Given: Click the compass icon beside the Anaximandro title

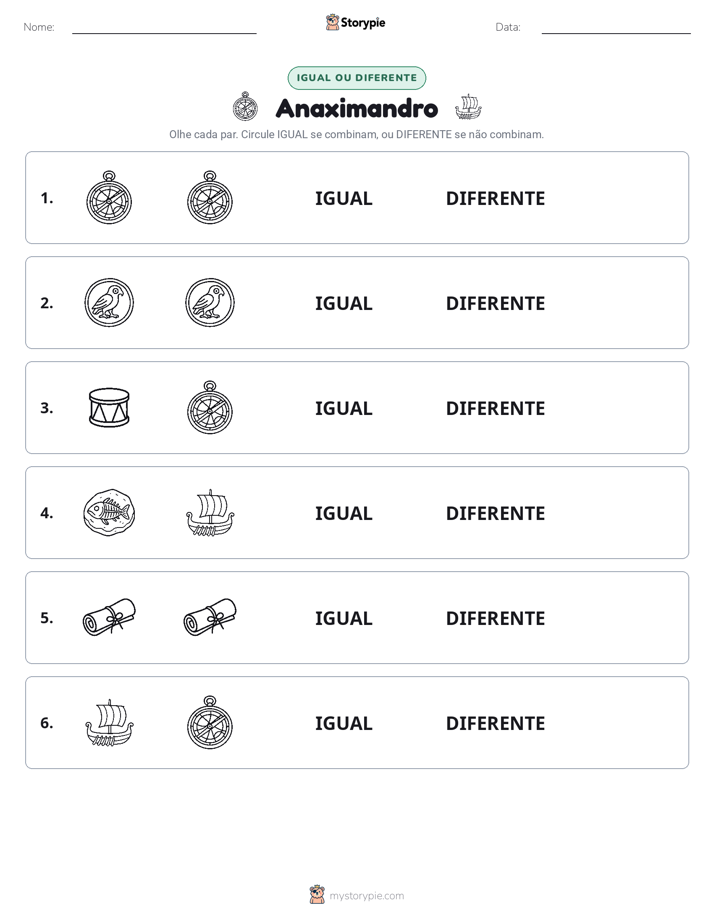Looking at the screenshot, I should coord(245,106).
